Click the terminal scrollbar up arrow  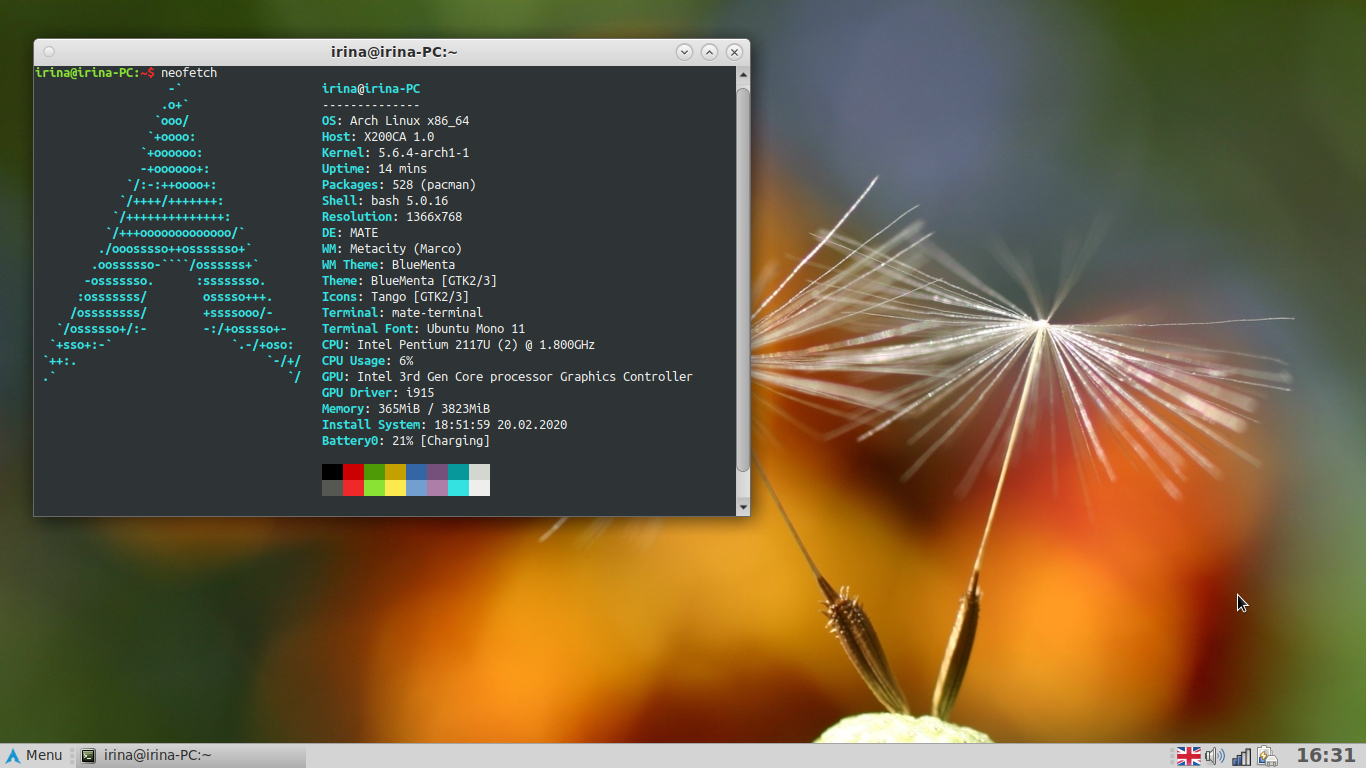click(743, 74)
